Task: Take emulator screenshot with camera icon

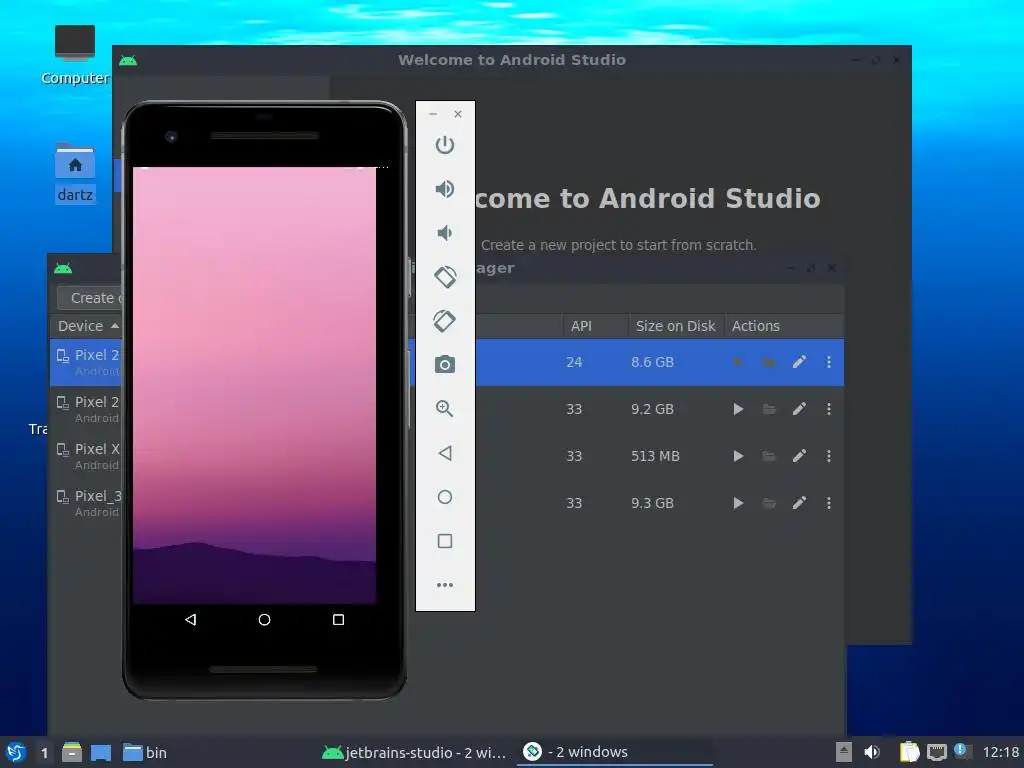Action: (445, 364)
